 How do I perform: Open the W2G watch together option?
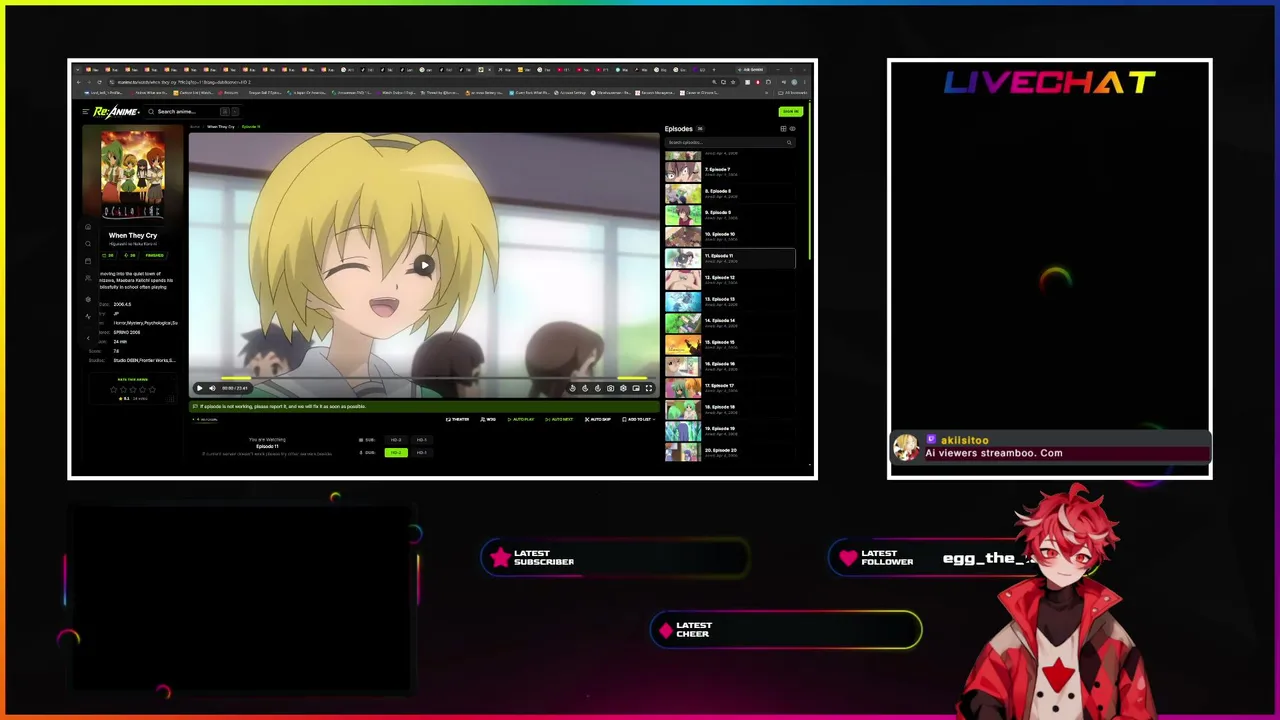(x=488, y=419)
